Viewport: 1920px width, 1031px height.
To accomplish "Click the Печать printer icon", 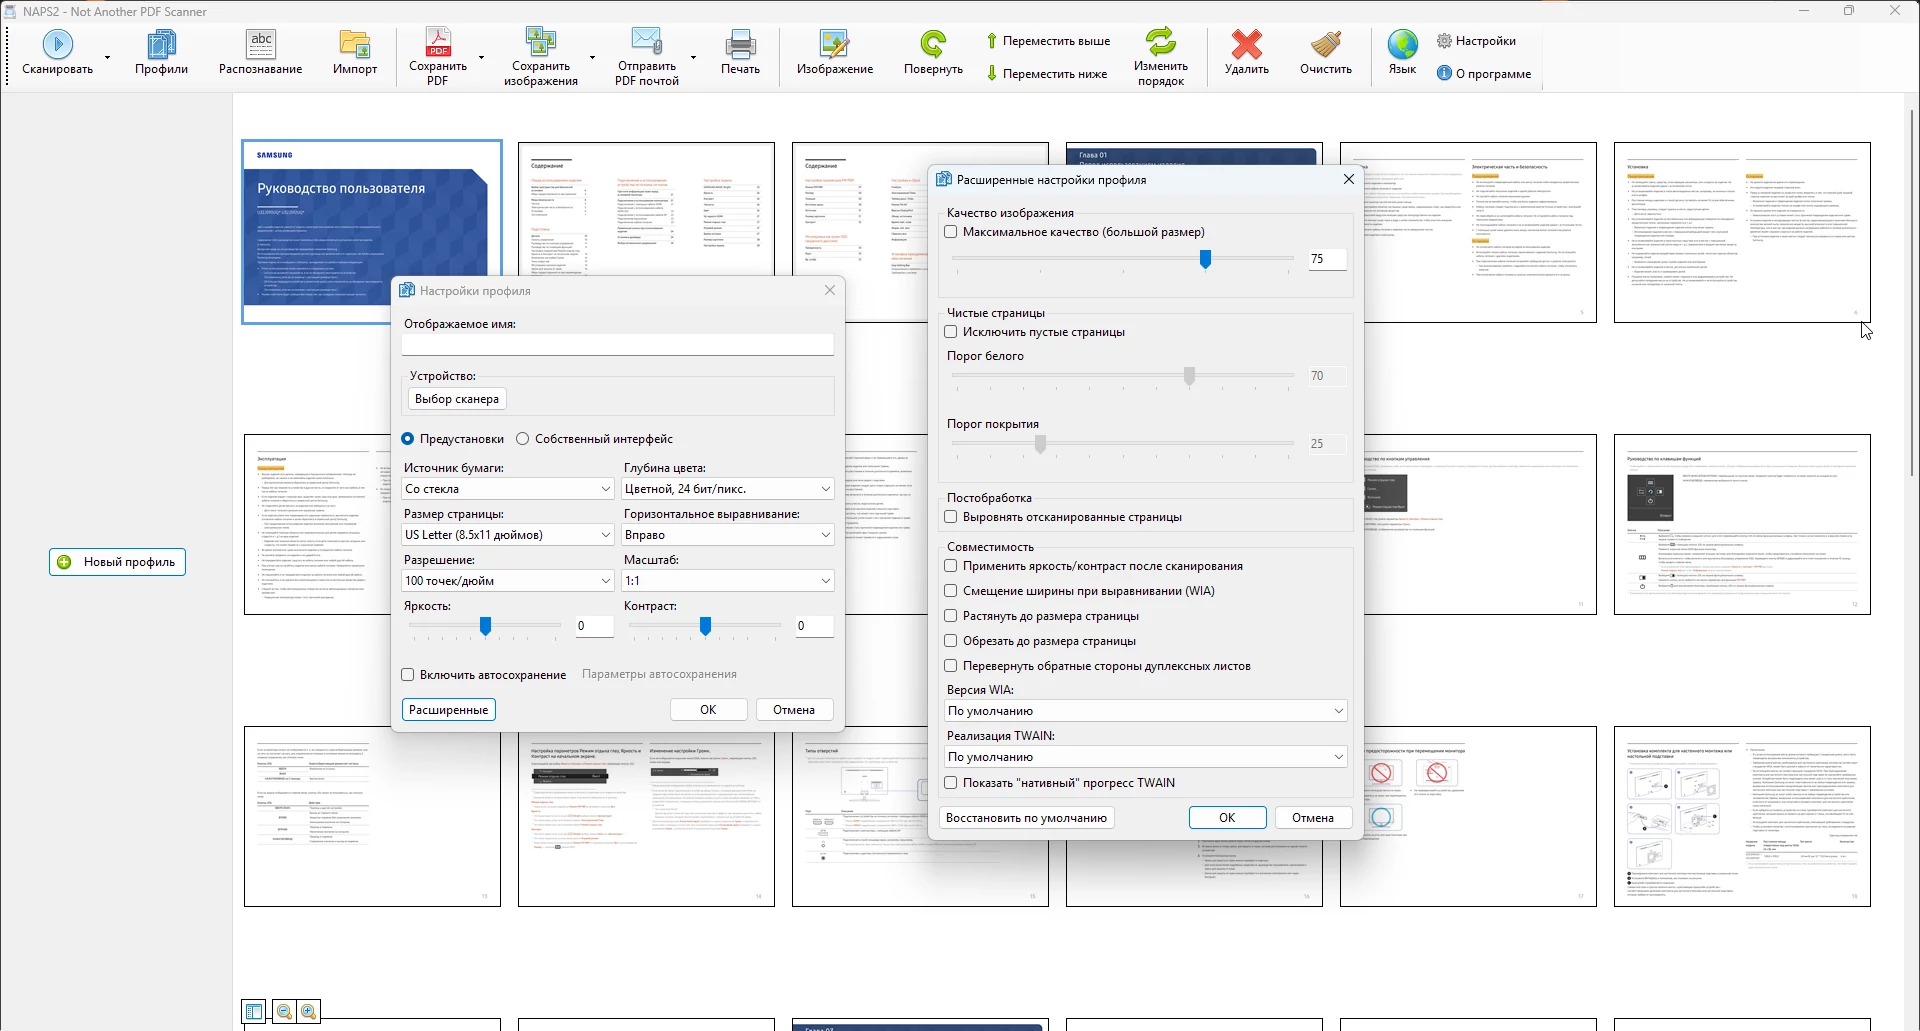I will 740,44.
